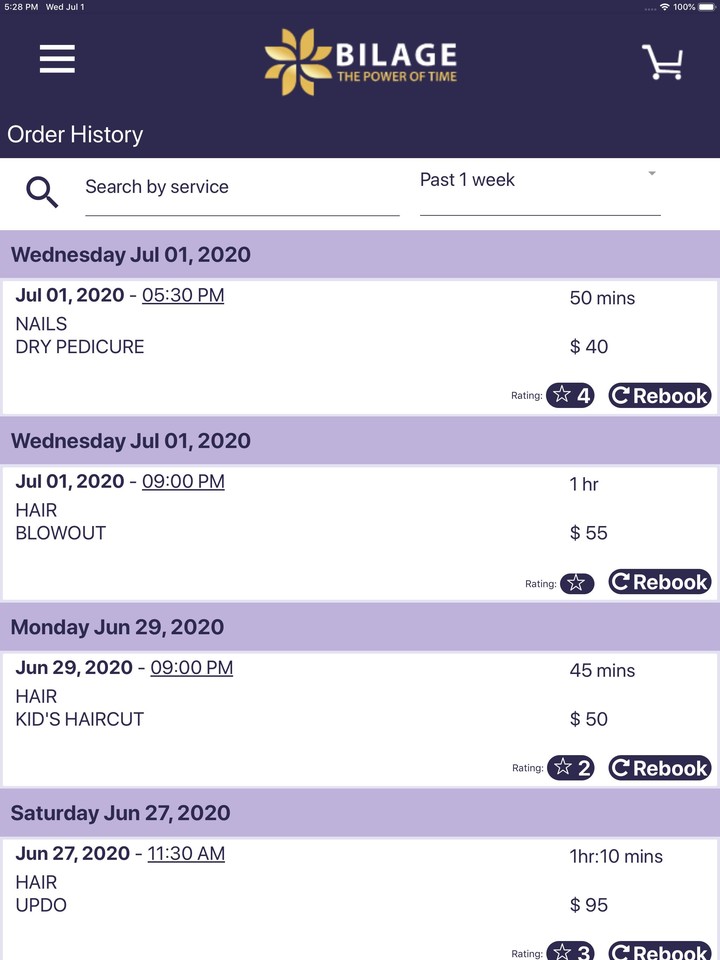Open the hamburger navigation menu
Image resolution: width=720 pixels, height=960 pixels.
point(57,59)
